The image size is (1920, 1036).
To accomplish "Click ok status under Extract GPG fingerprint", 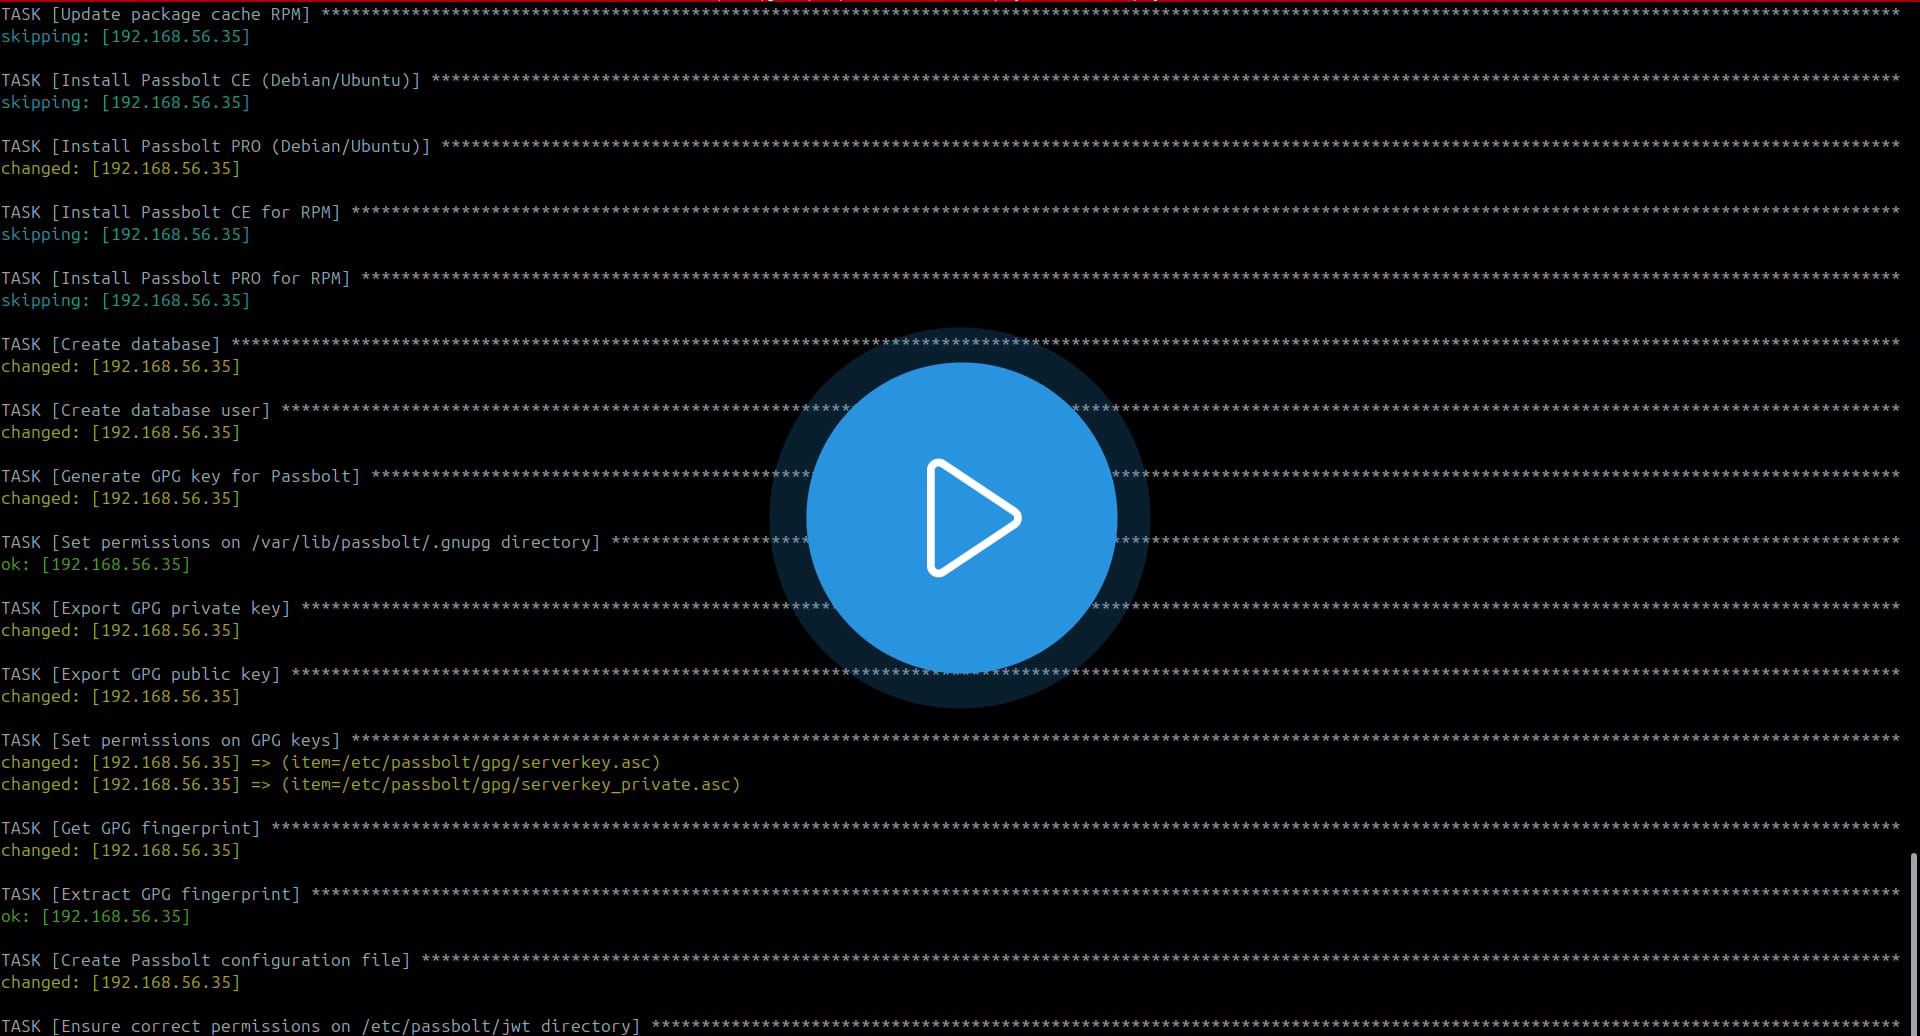I will [96, 916].
